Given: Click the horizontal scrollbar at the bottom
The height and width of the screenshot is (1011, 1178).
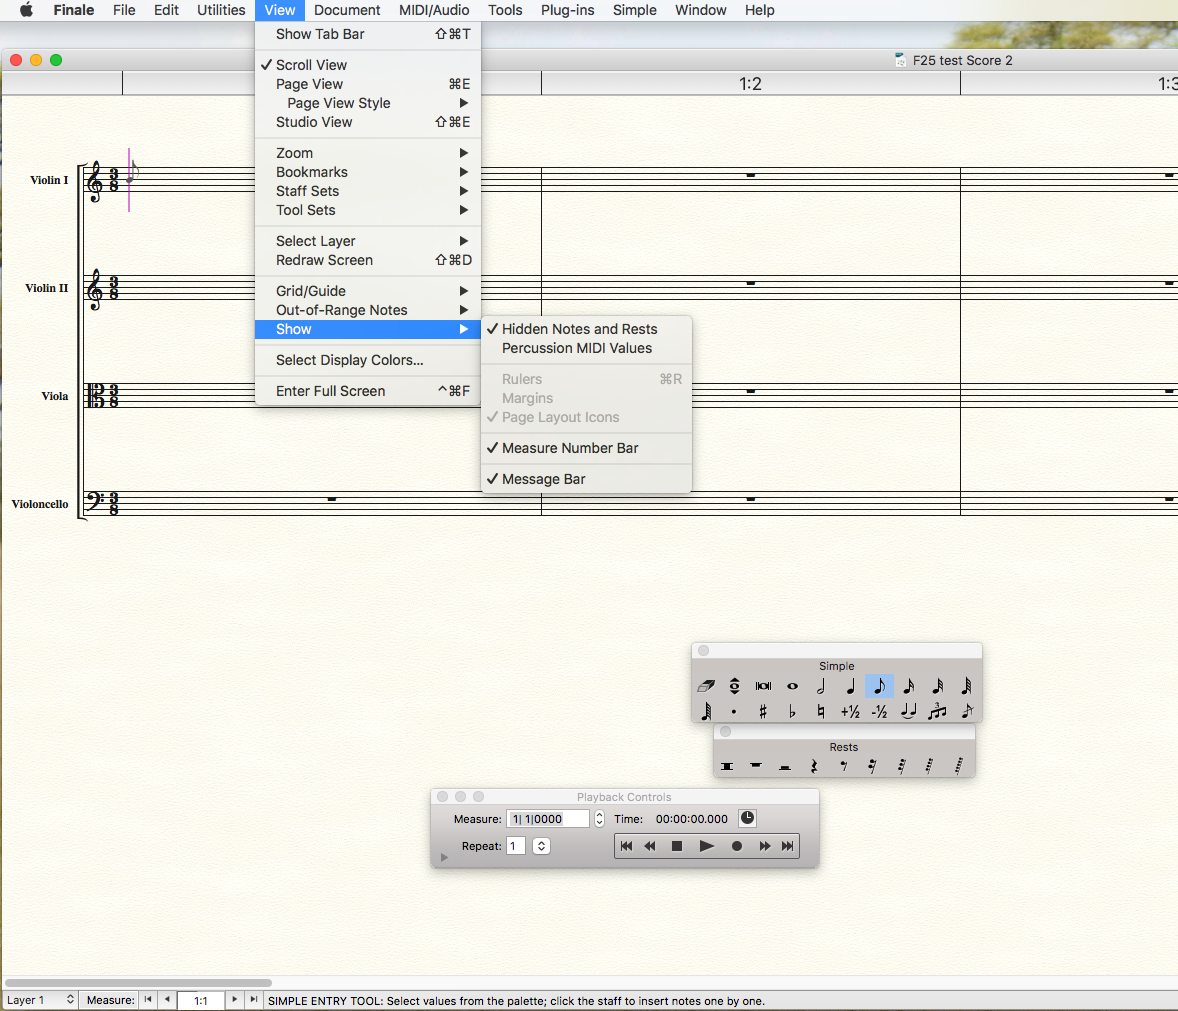Looking at the screenshot, I should 138,983.
